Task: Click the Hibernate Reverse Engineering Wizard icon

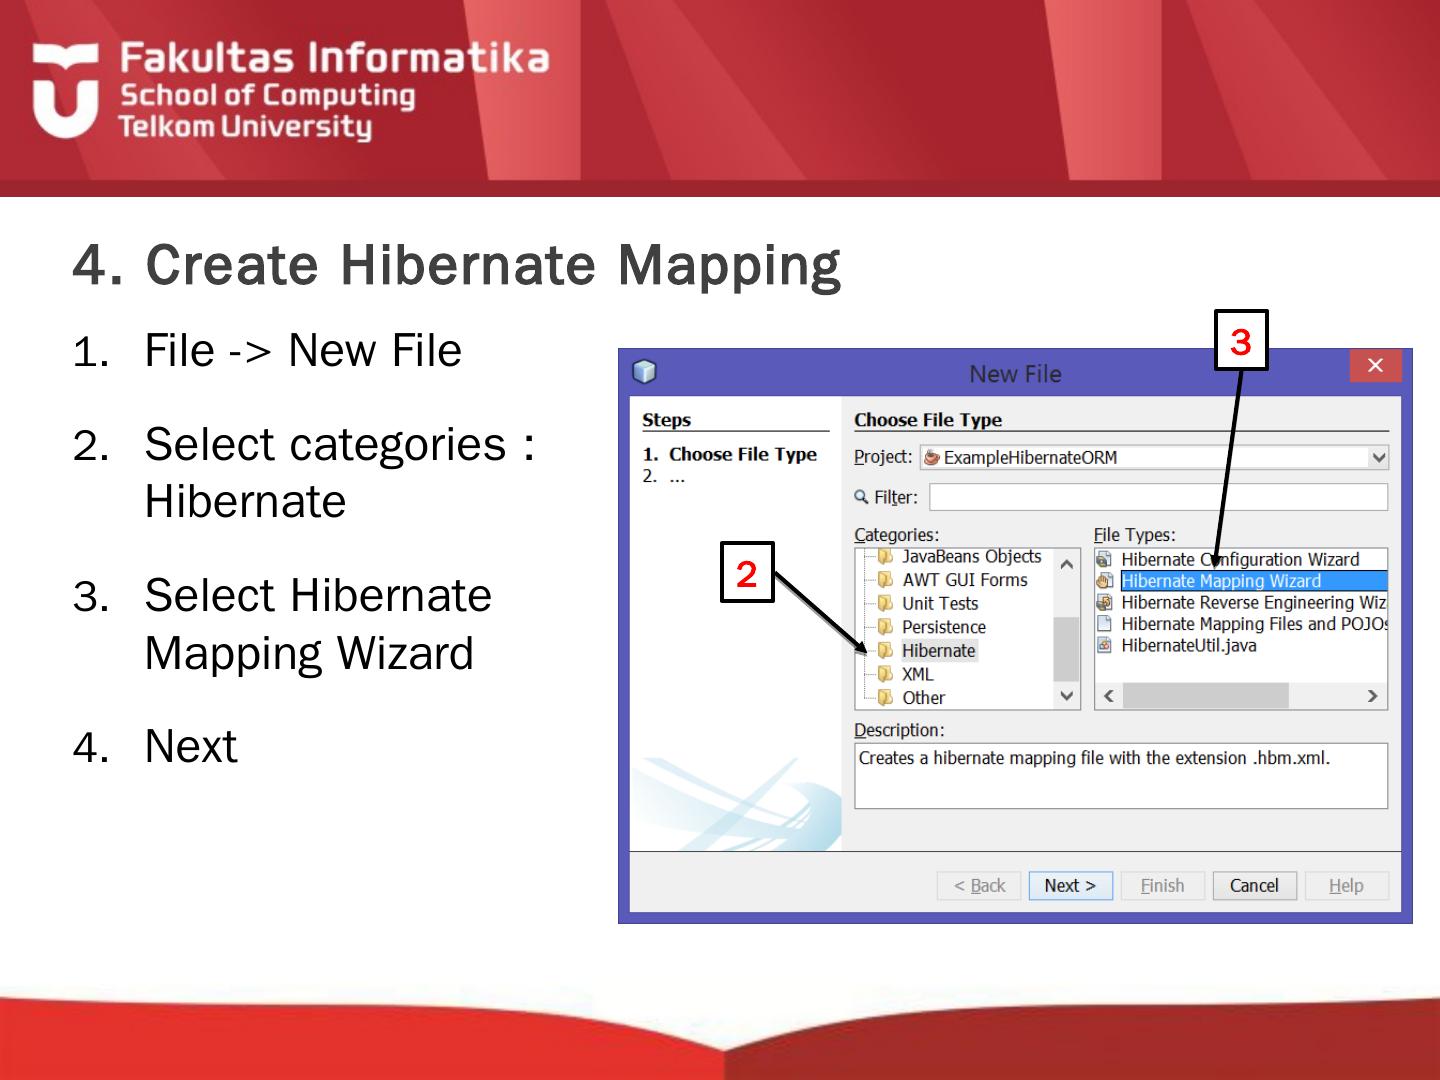Action: click(1104, 602)
